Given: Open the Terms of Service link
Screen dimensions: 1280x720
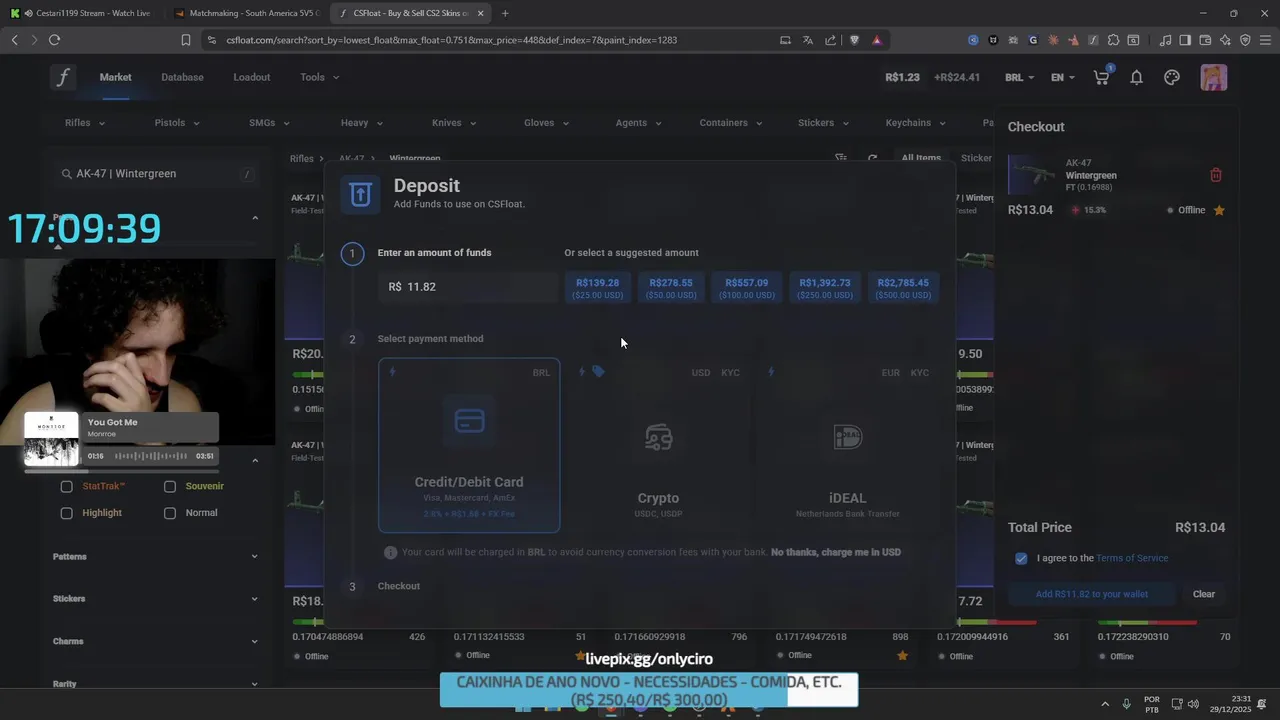Looking at the screenshot, I should 1132,558.
